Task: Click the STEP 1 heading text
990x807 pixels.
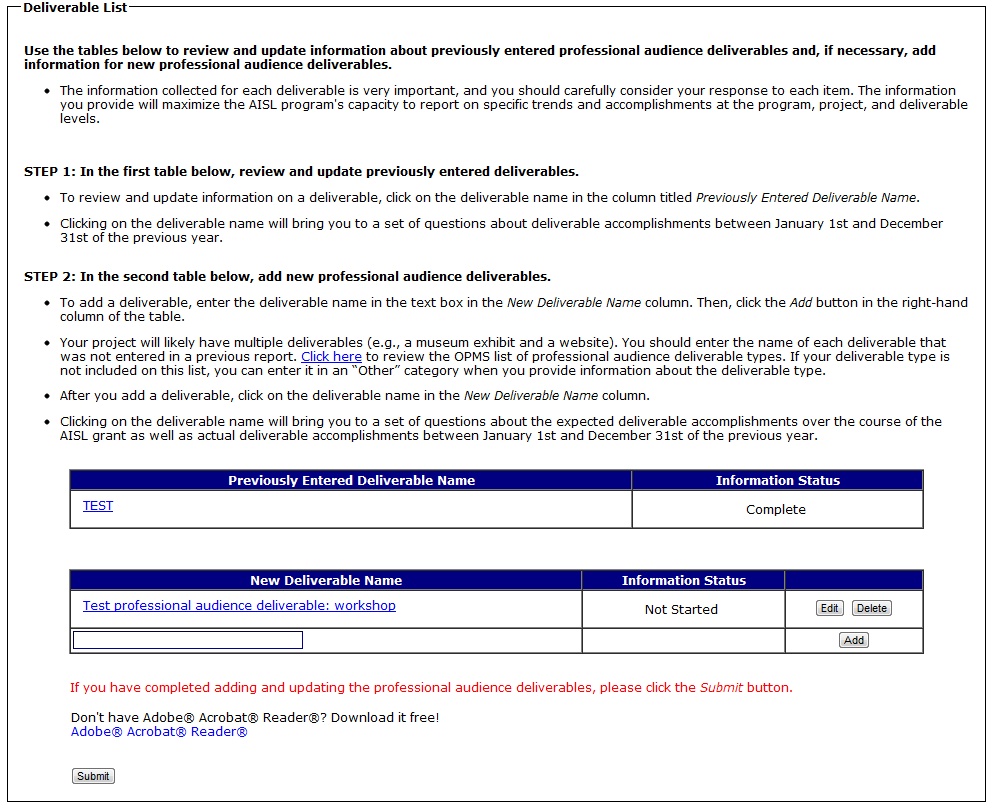Action: (301, 172)
